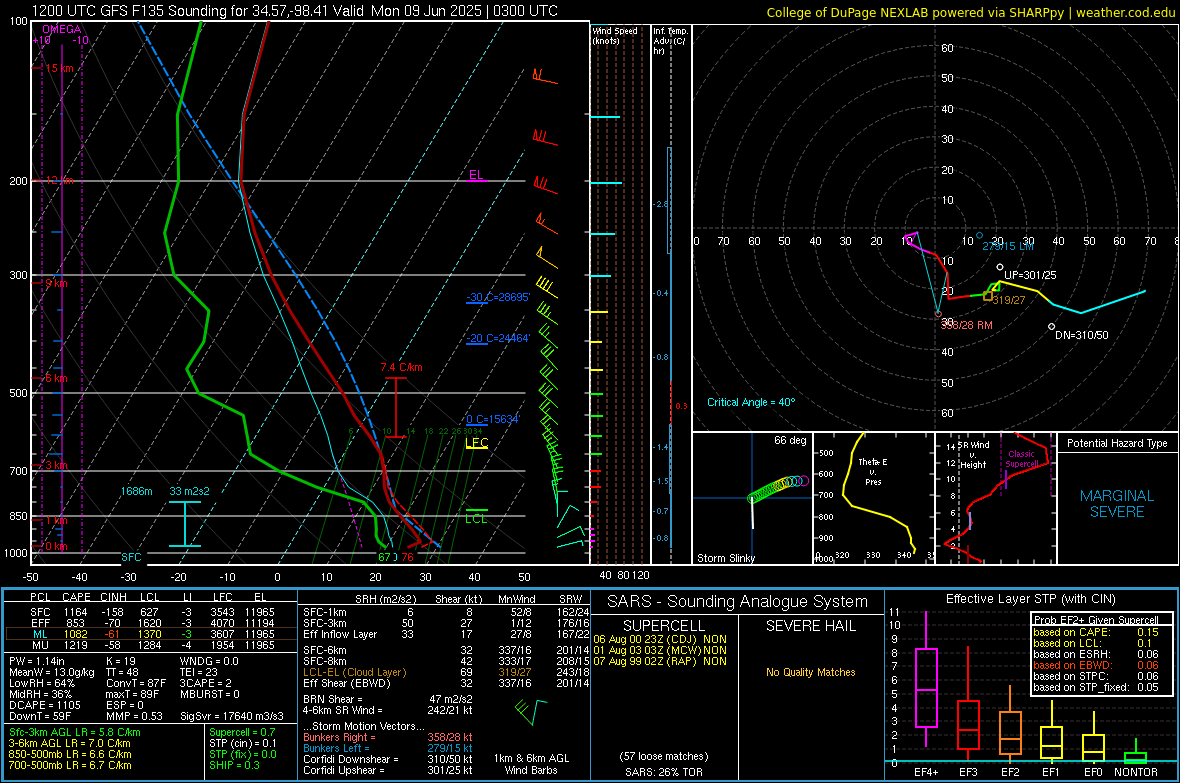Click the red based on EBWD: 0.06 row
The width and height of the screenshot is (1180, 783).
(1096, 666)
